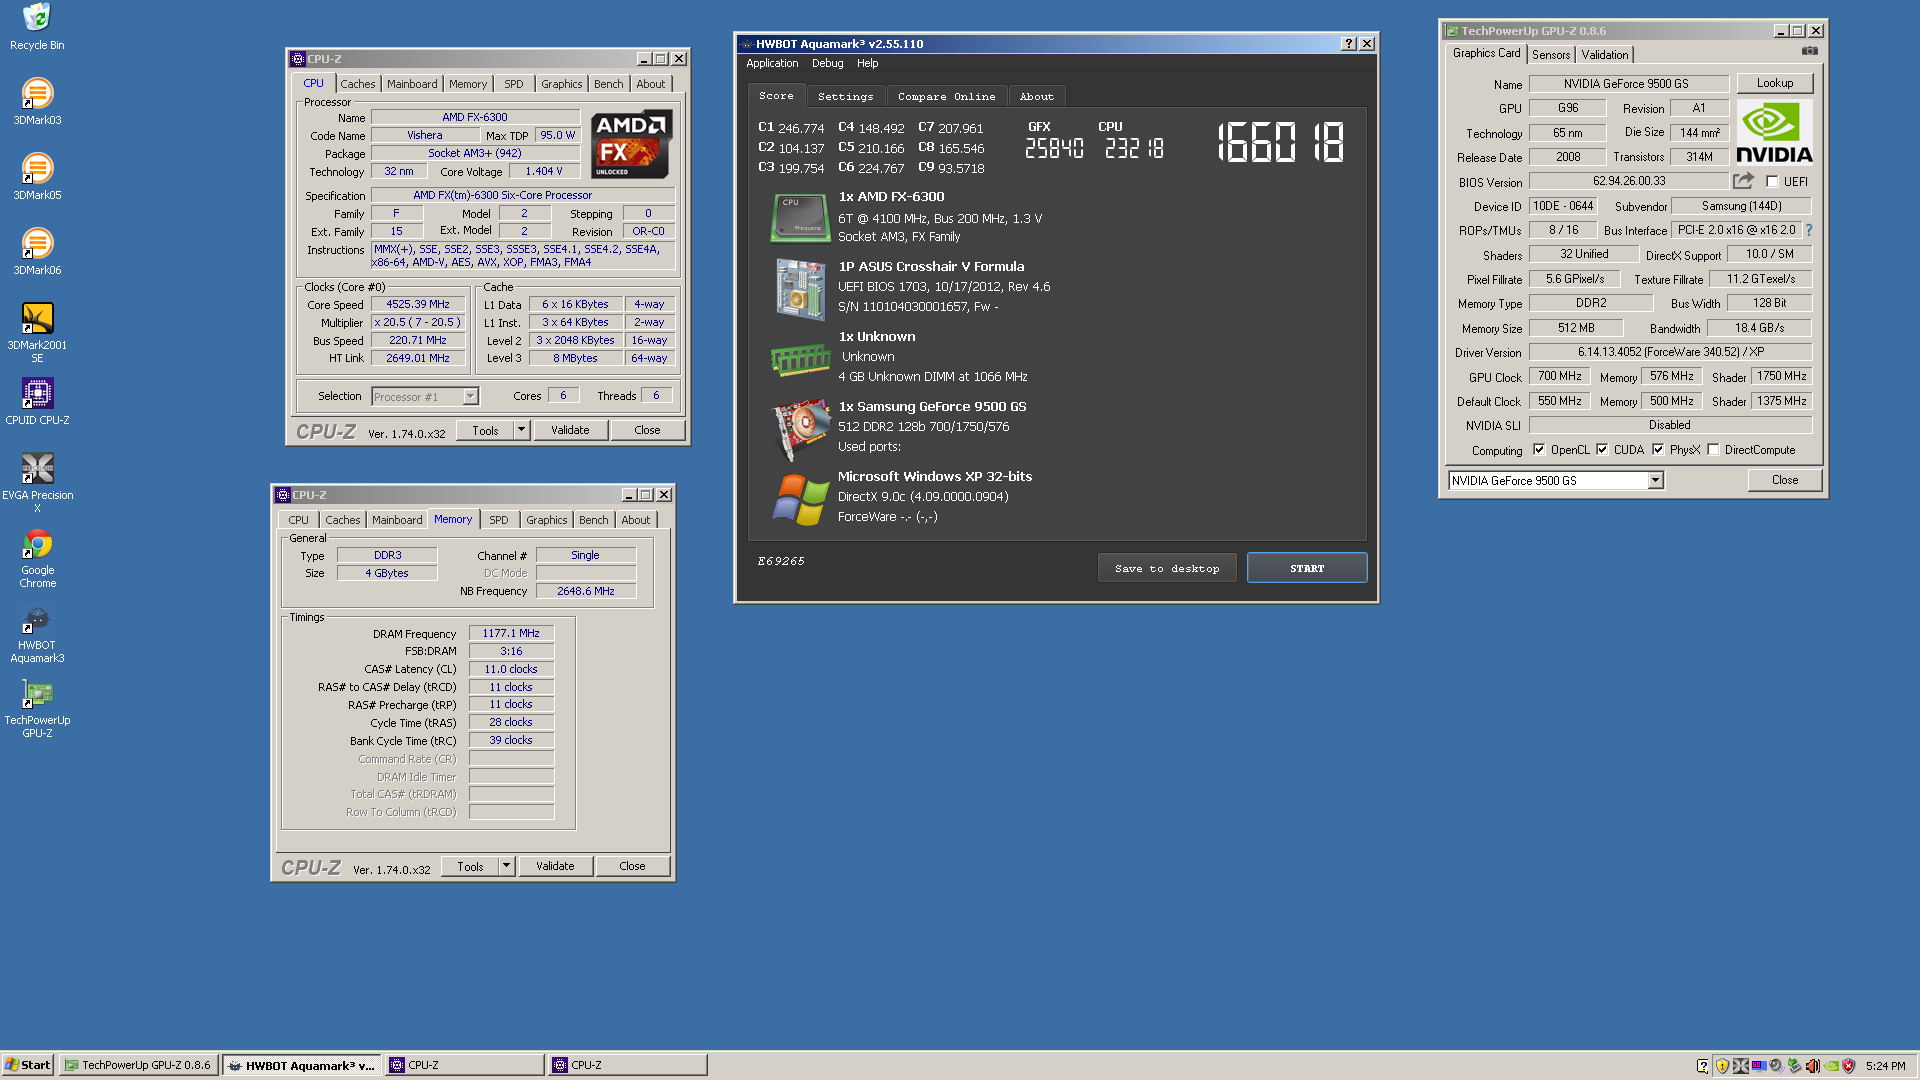Click the motherboard icon in Aquamark
The width and height of the screenshot is (1920, 1080).
tap(800, 288)
